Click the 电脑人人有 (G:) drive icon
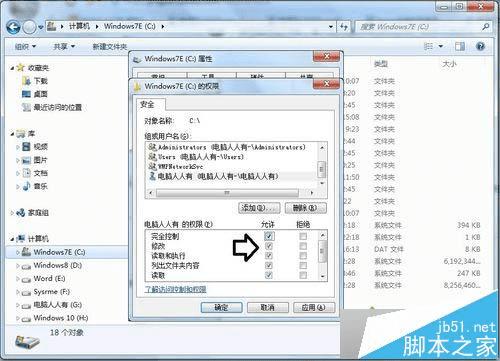 point(26,305)
